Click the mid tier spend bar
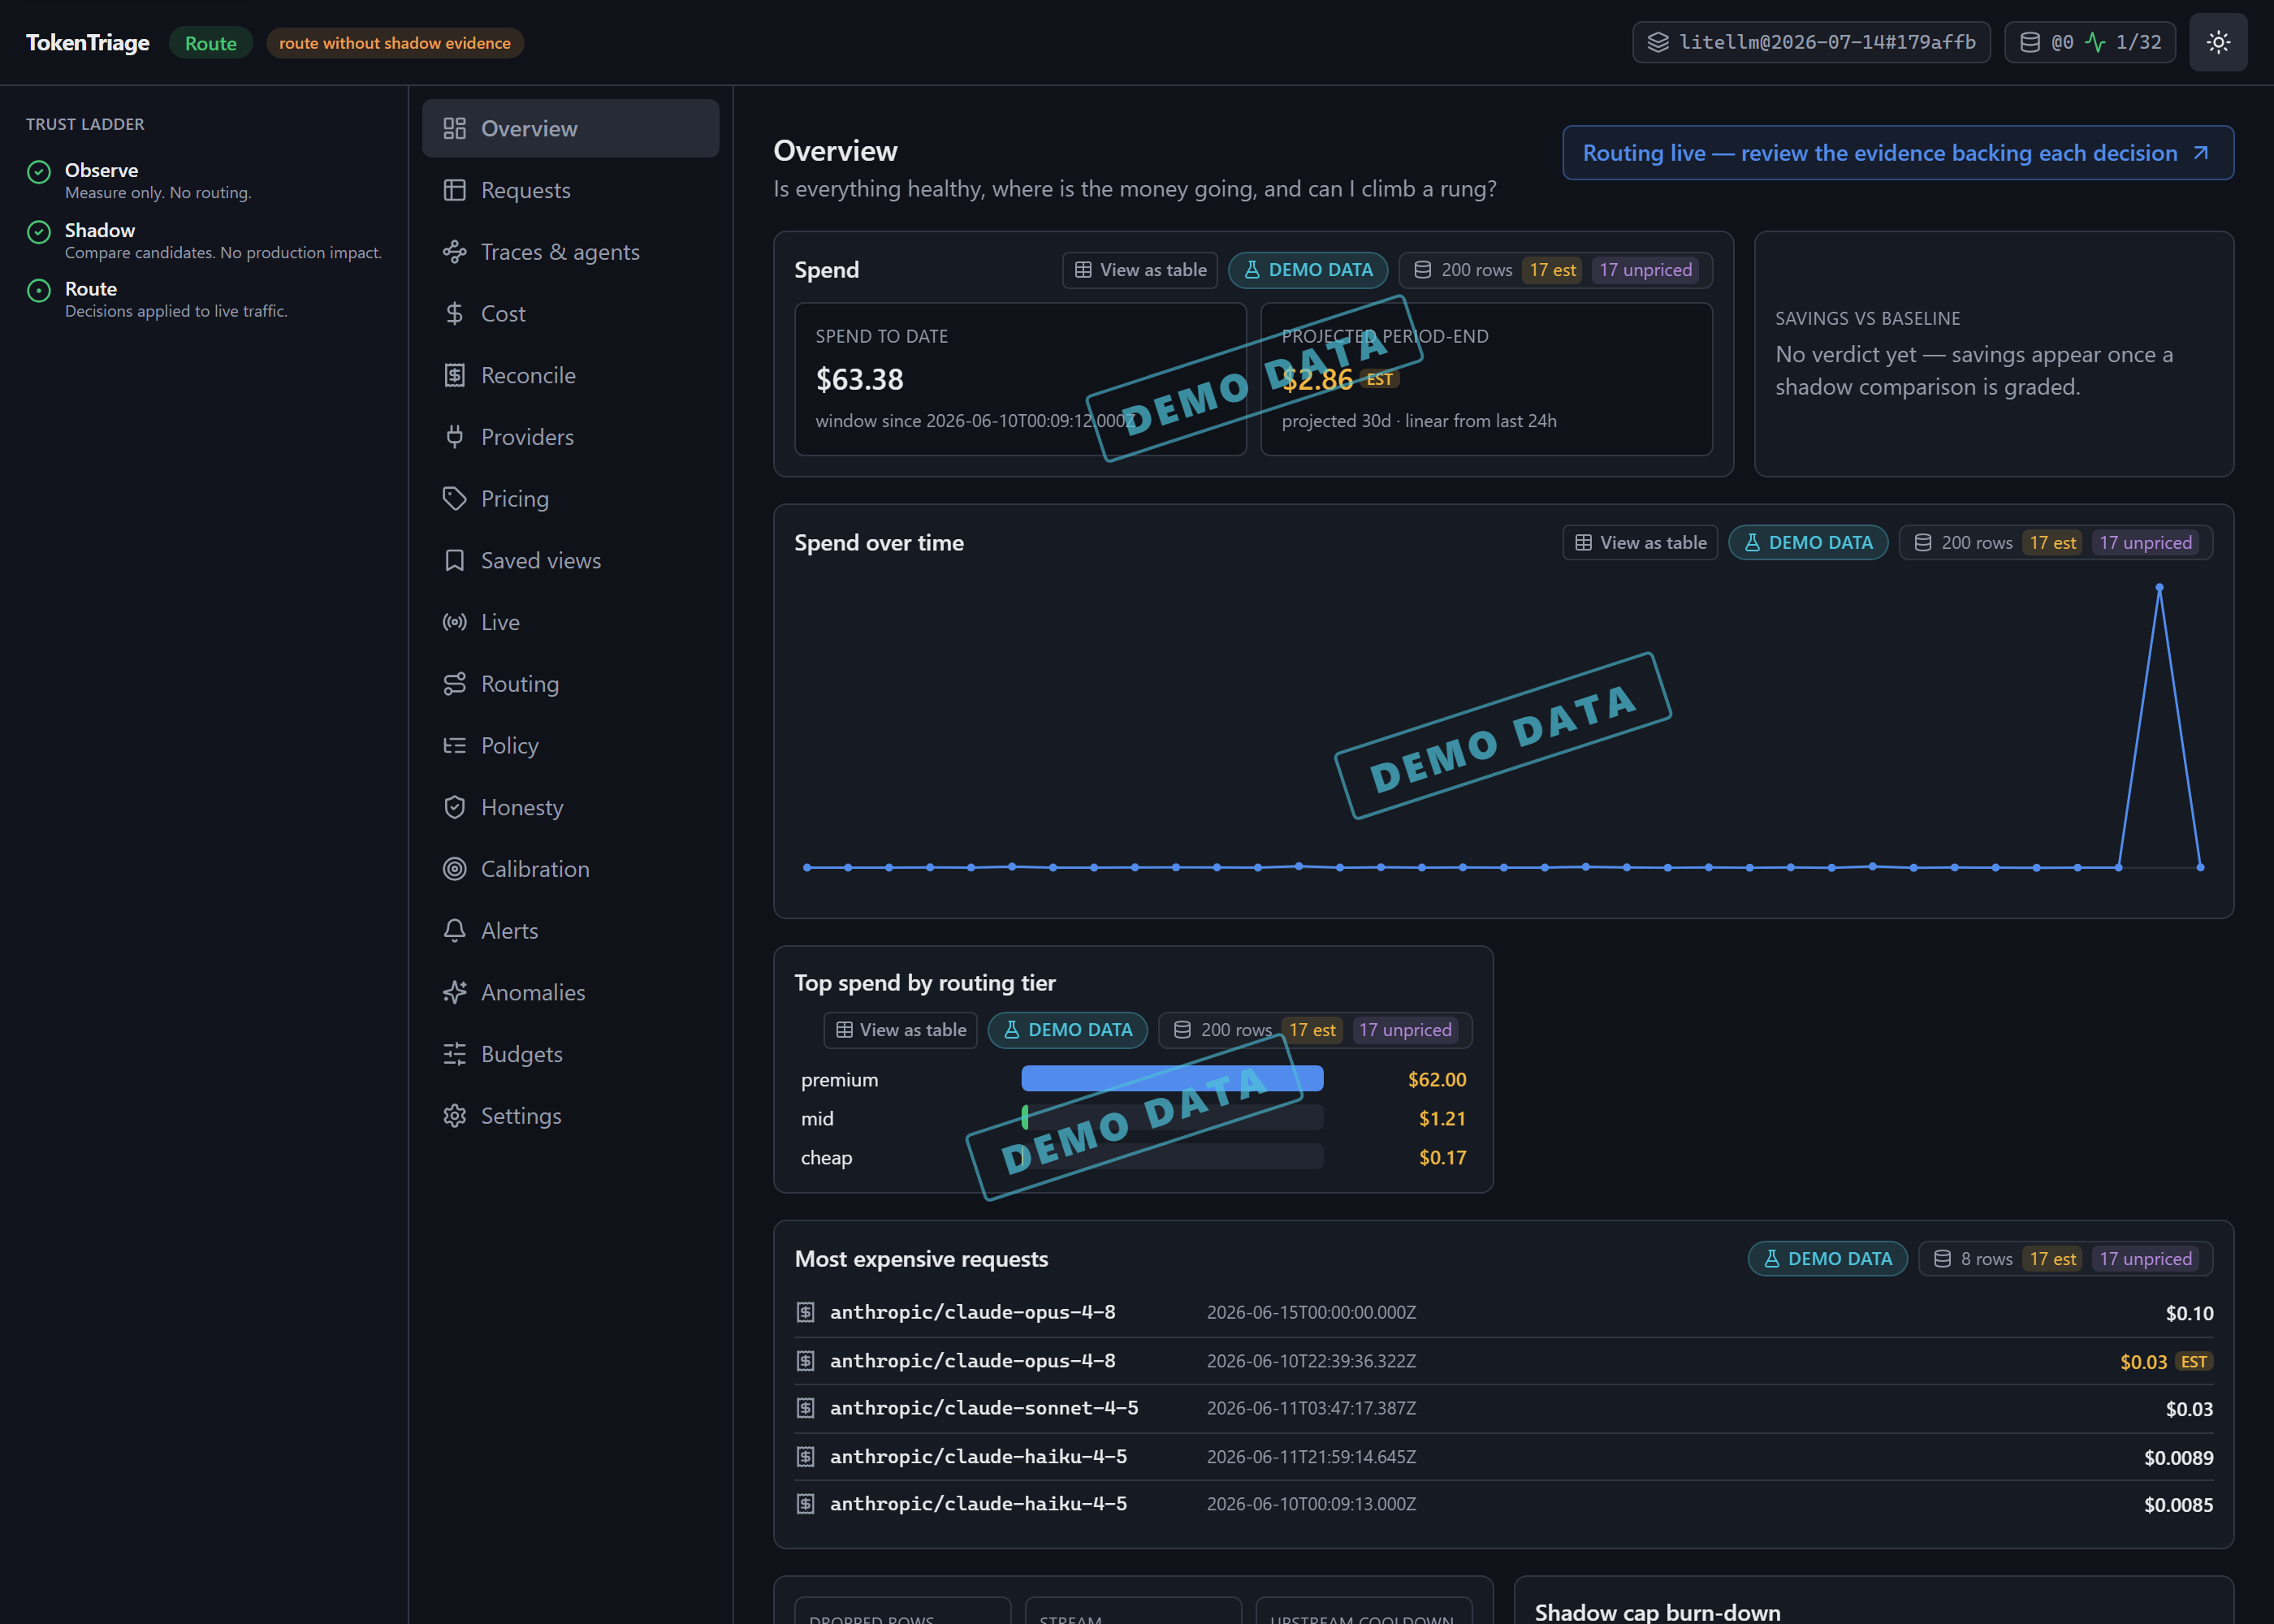The image size is (2274, 1624). click(1172, 1118)
